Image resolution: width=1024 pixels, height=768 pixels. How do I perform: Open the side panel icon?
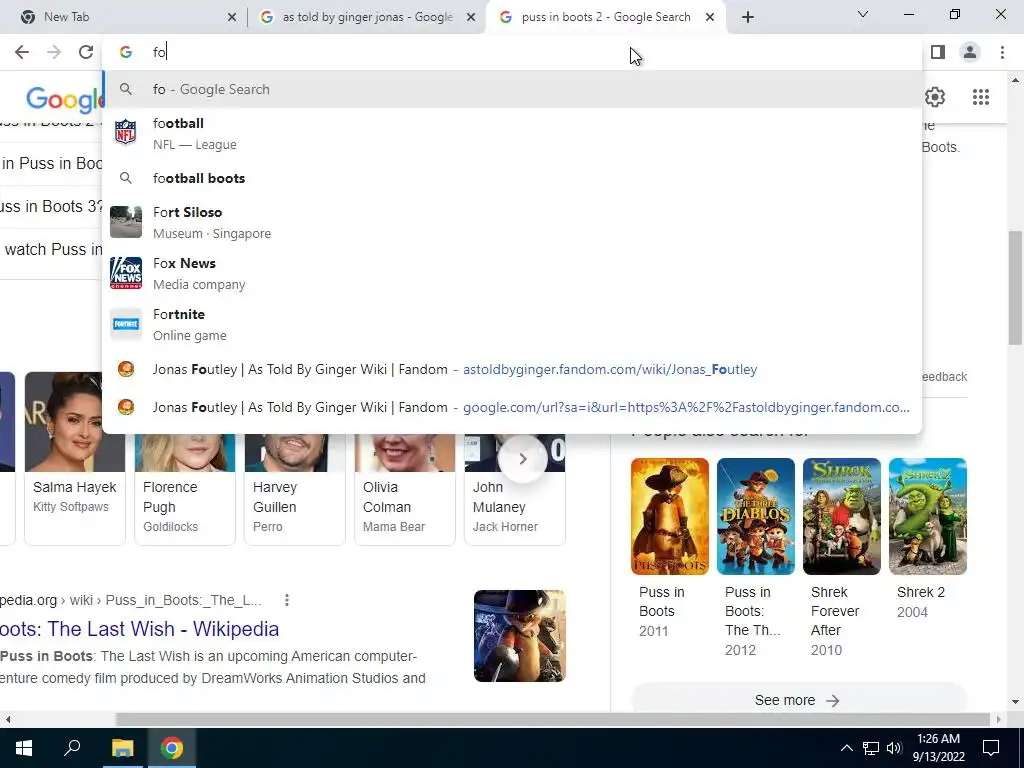click(x=938, y=52)
